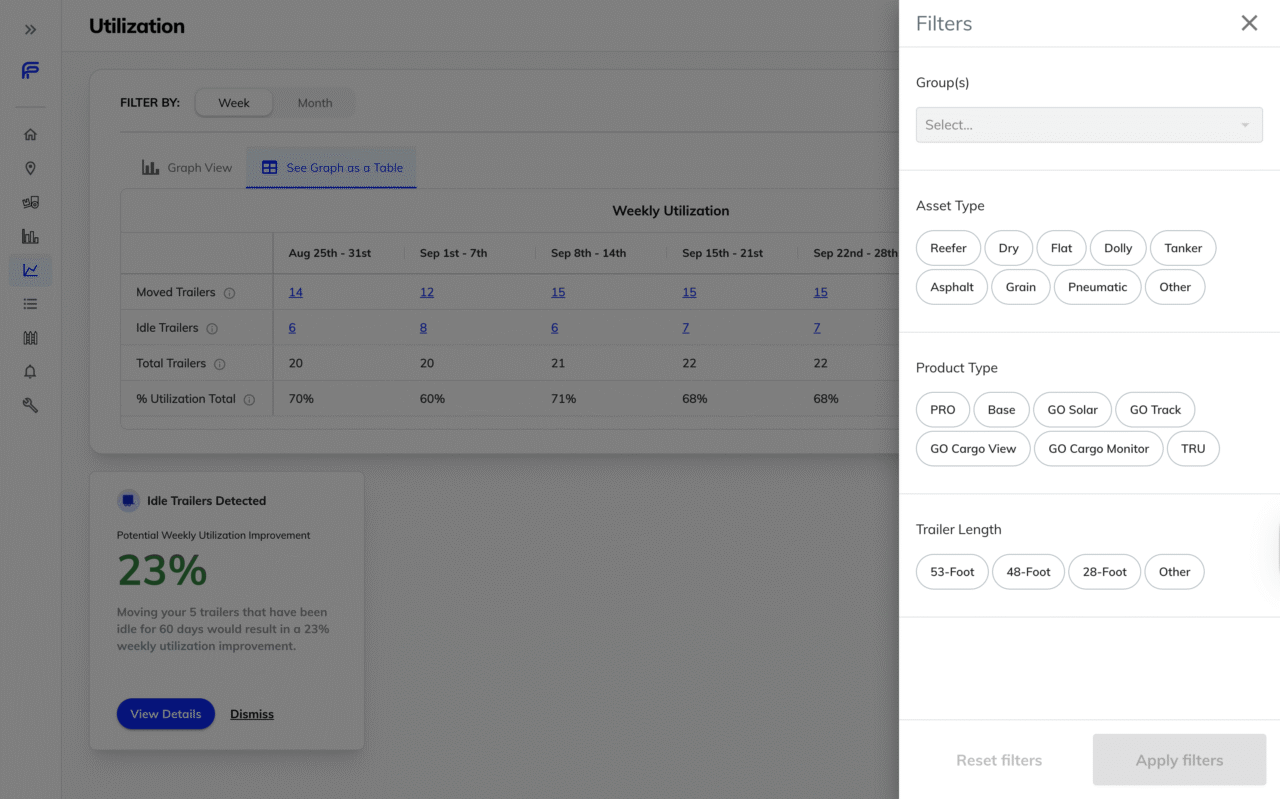Click info icon next to Moved Trailers

pos(229,293)
